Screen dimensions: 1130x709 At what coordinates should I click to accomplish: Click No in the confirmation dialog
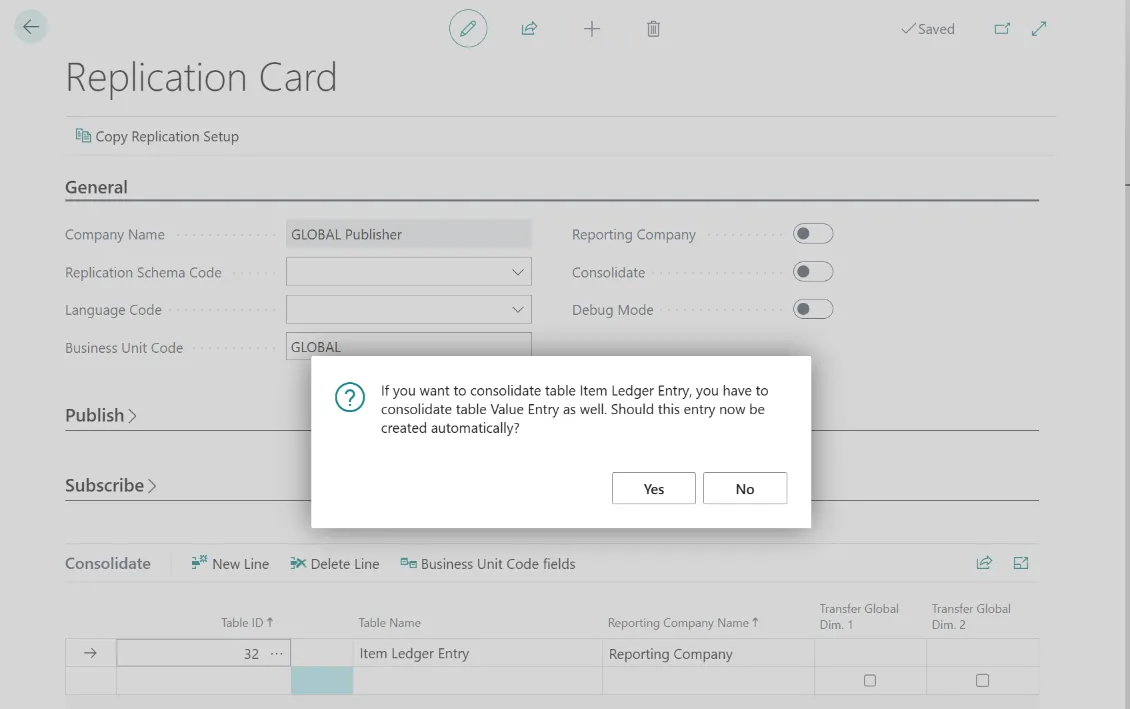click(745, 489)
